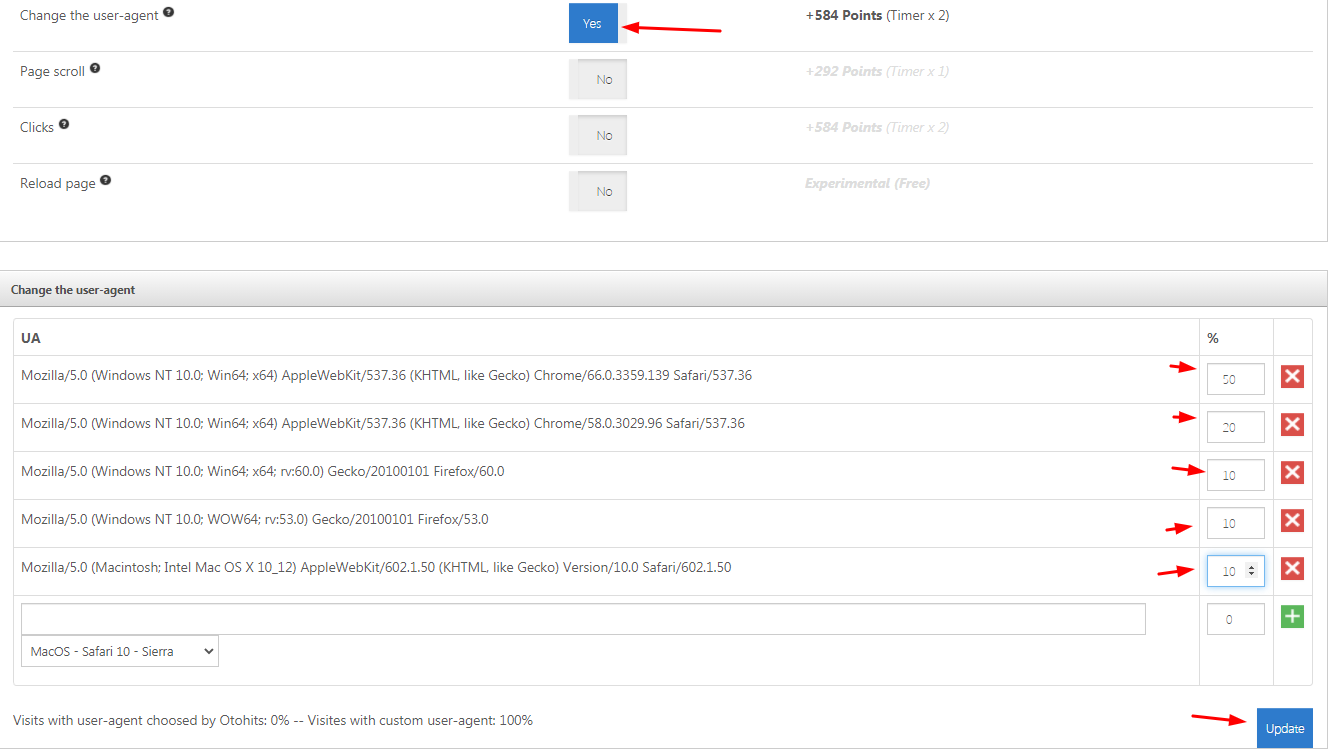Enable the Page scroll toggle
This screenshot has height=753, width=1335.
coord(598,79)
